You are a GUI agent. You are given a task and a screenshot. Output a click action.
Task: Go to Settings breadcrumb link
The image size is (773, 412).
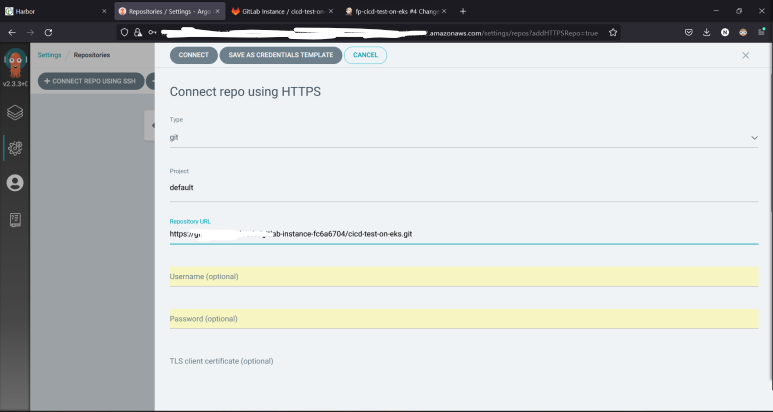tap(49, 55)
